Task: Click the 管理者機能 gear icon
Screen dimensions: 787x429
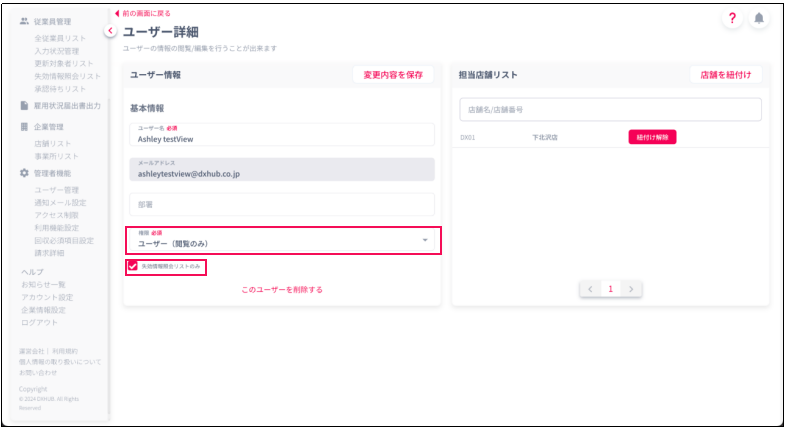Action: click(24, 173)
